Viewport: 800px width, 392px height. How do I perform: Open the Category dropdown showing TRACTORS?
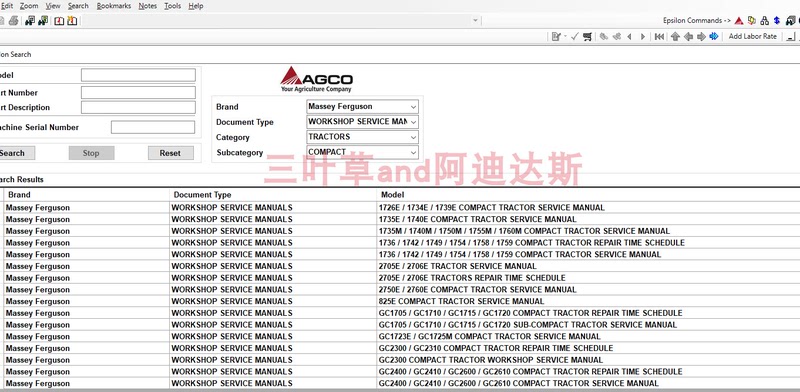click(362, 137)
